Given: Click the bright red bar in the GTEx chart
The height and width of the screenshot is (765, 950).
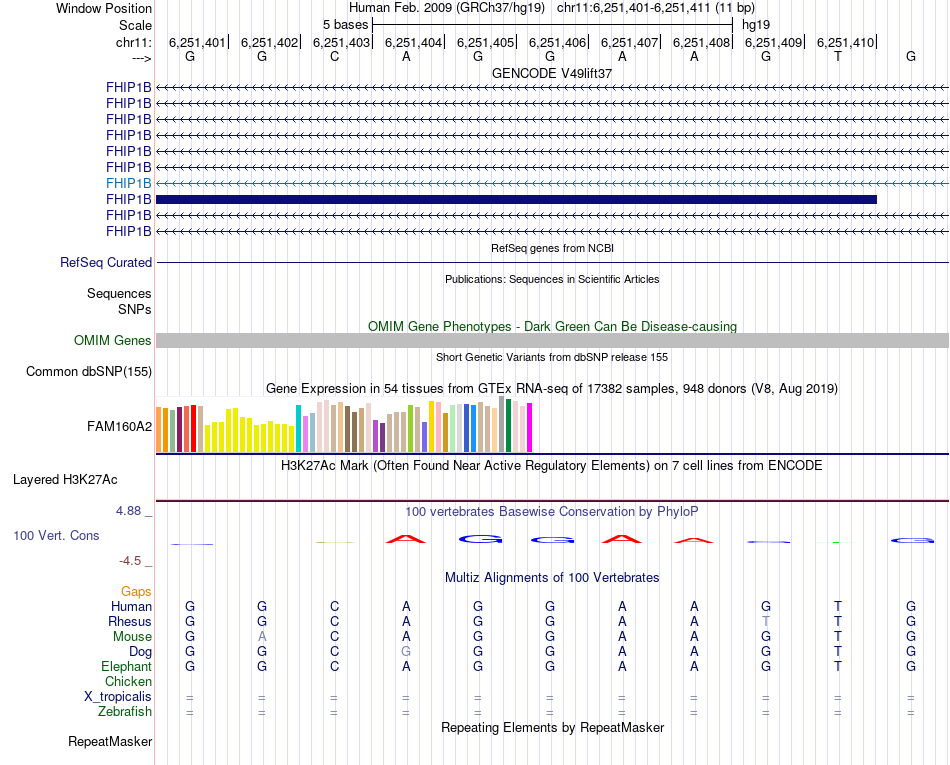Looking at the screenshot, I should 193,428.
